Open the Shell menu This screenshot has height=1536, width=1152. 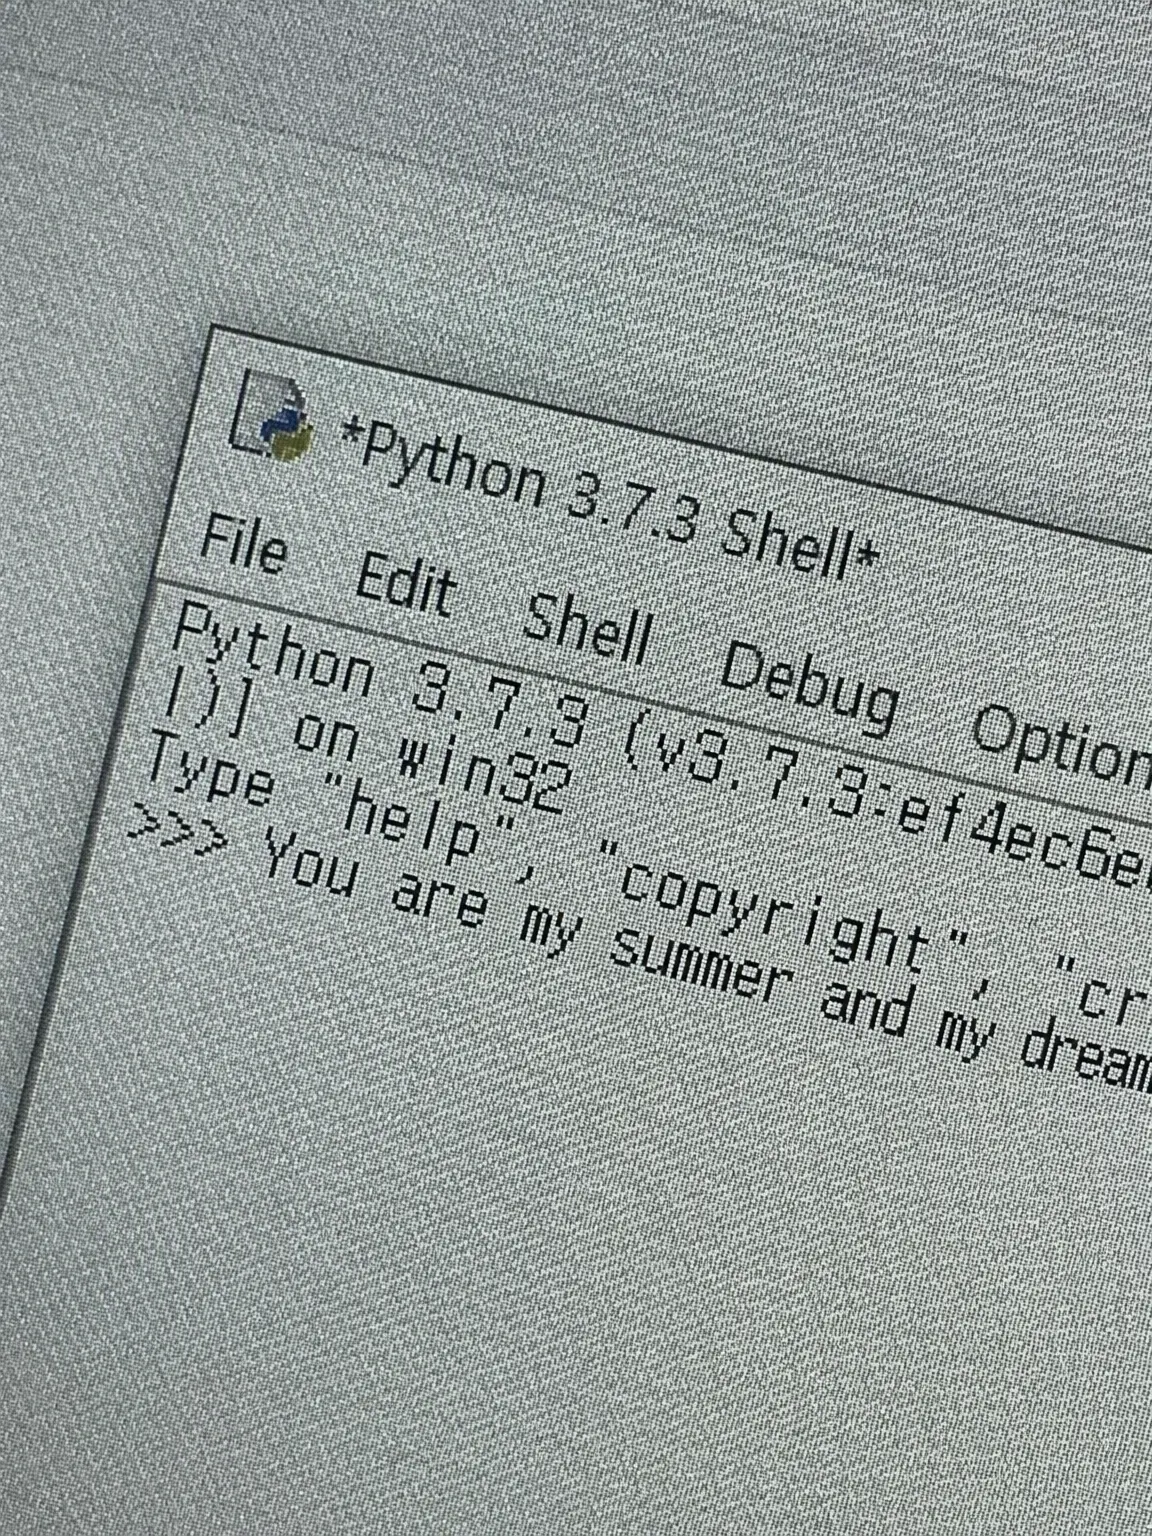(589, 629)
